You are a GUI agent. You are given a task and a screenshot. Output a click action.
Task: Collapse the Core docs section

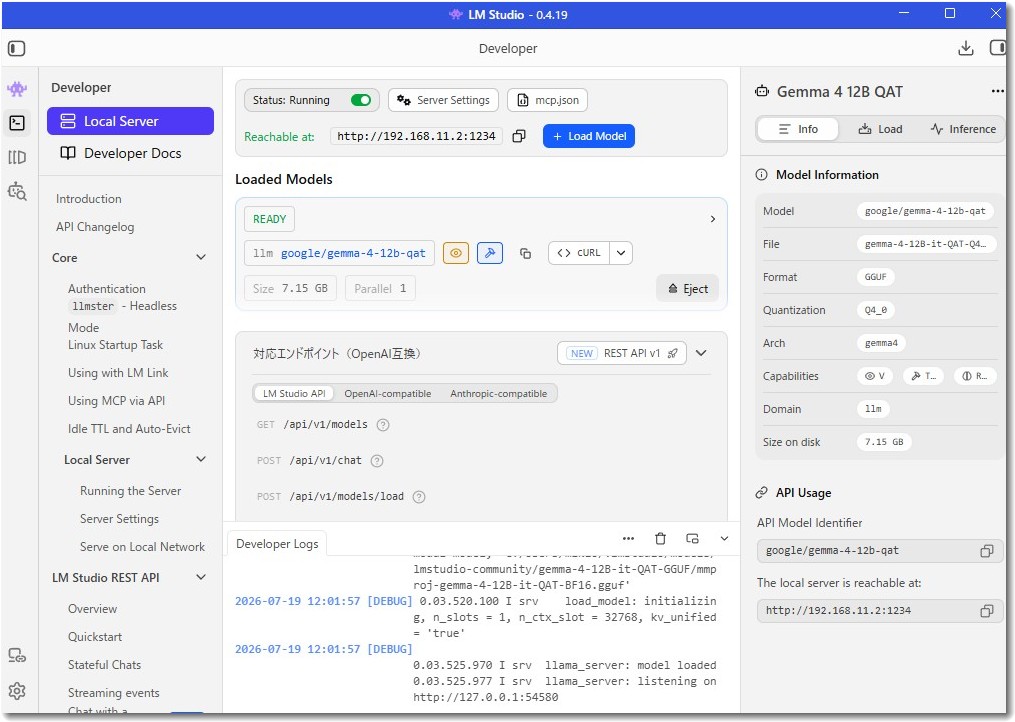tap(201, 257)
